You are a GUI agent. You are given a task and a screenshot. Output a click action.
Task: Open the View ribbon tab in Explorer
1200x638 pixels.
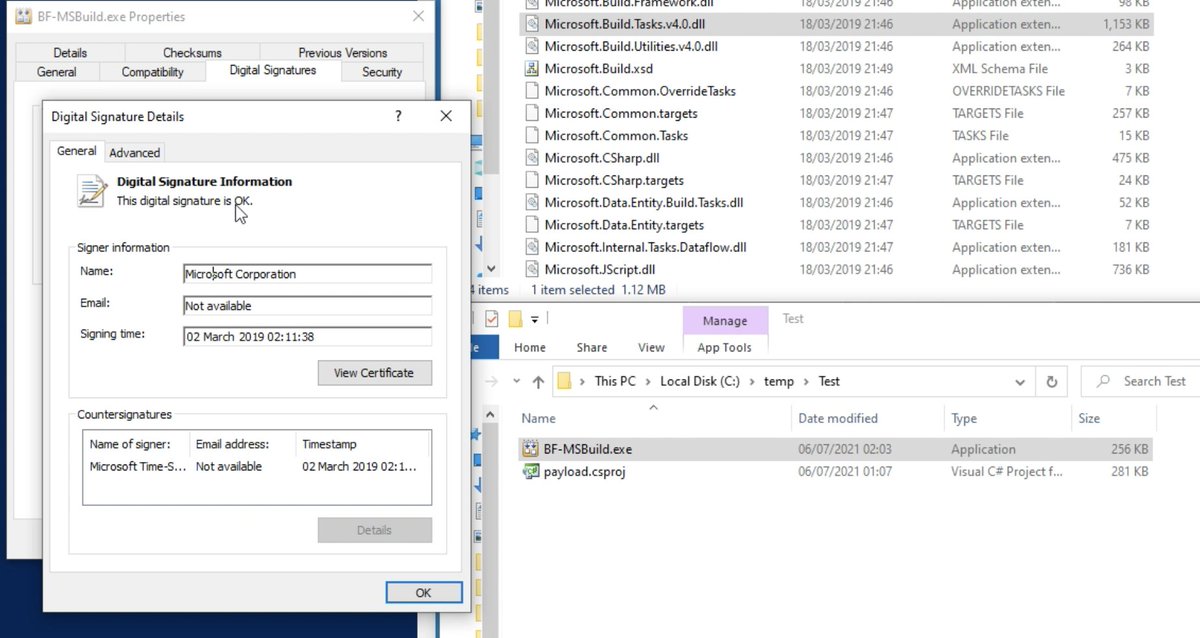coord(651,347)
